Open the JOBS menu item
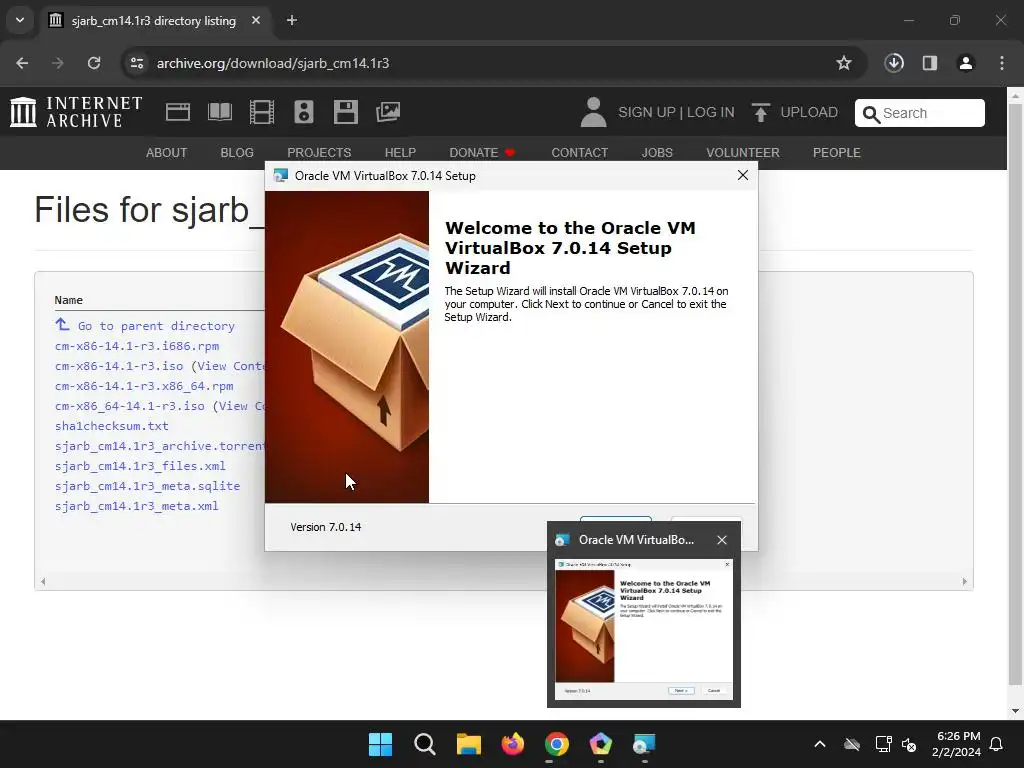This screenshot has height=768, width=1024. tap(657, 152)
